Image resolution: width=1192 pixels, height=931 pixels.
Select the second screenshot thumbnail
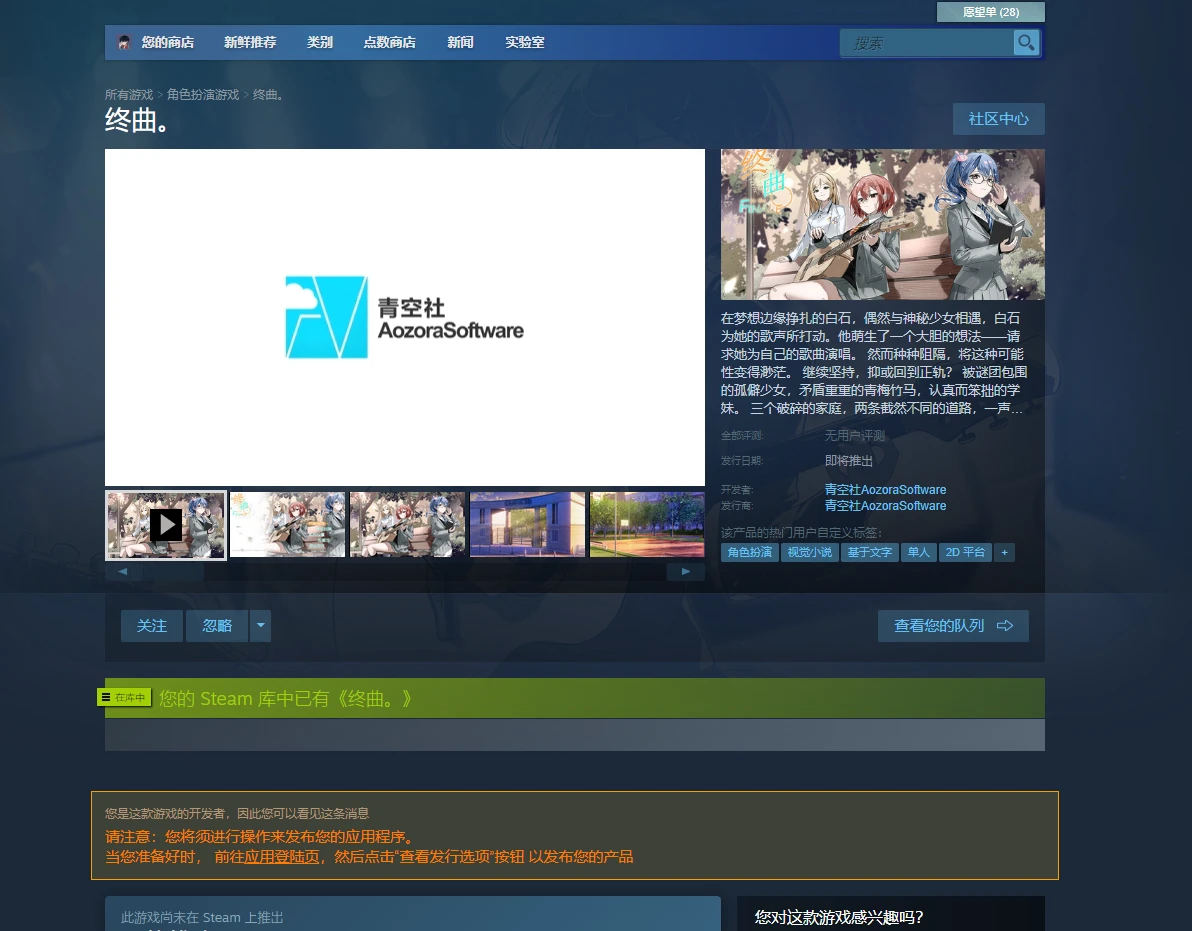pos(287,524)
